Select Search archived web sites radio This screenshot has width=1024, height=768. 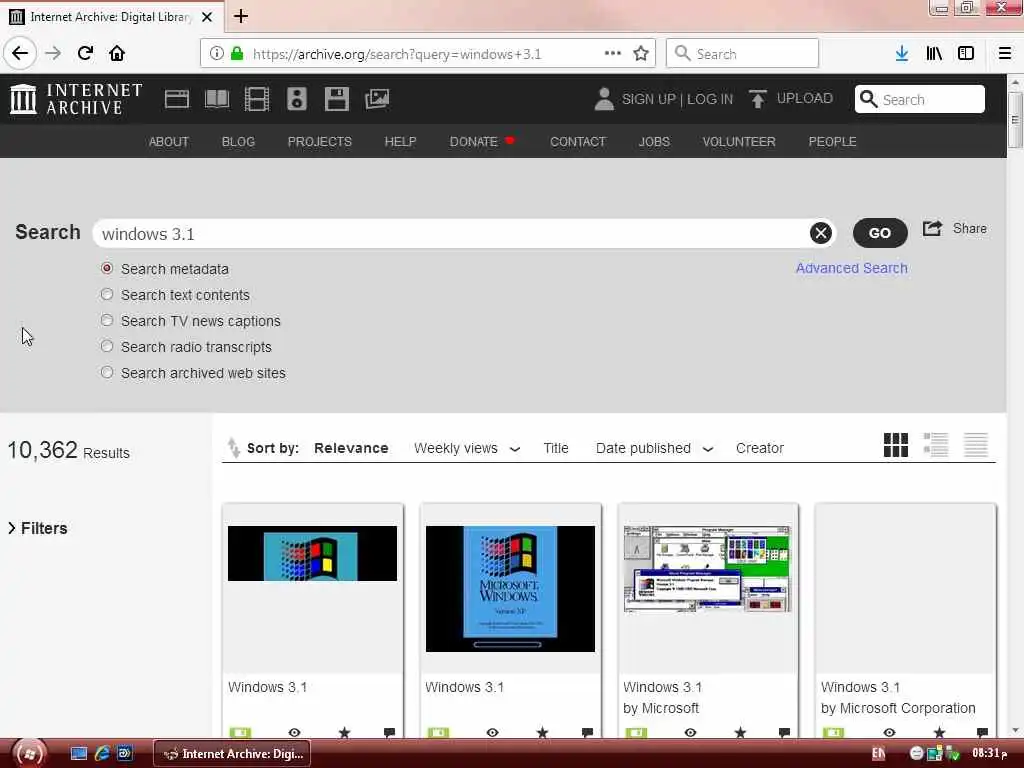pyautogui.click(x=107, y=372)
